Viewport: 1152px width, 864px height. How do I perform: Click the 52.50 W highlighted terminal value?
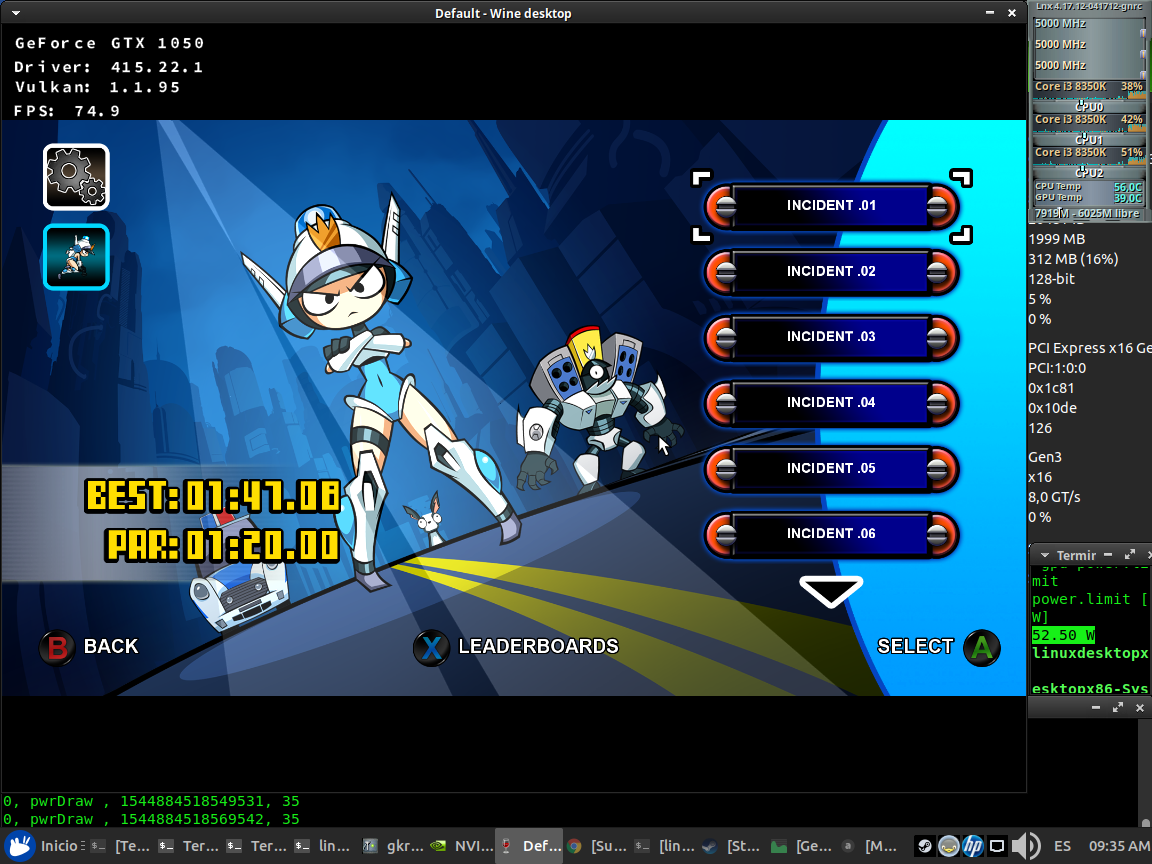point(1063,635)
